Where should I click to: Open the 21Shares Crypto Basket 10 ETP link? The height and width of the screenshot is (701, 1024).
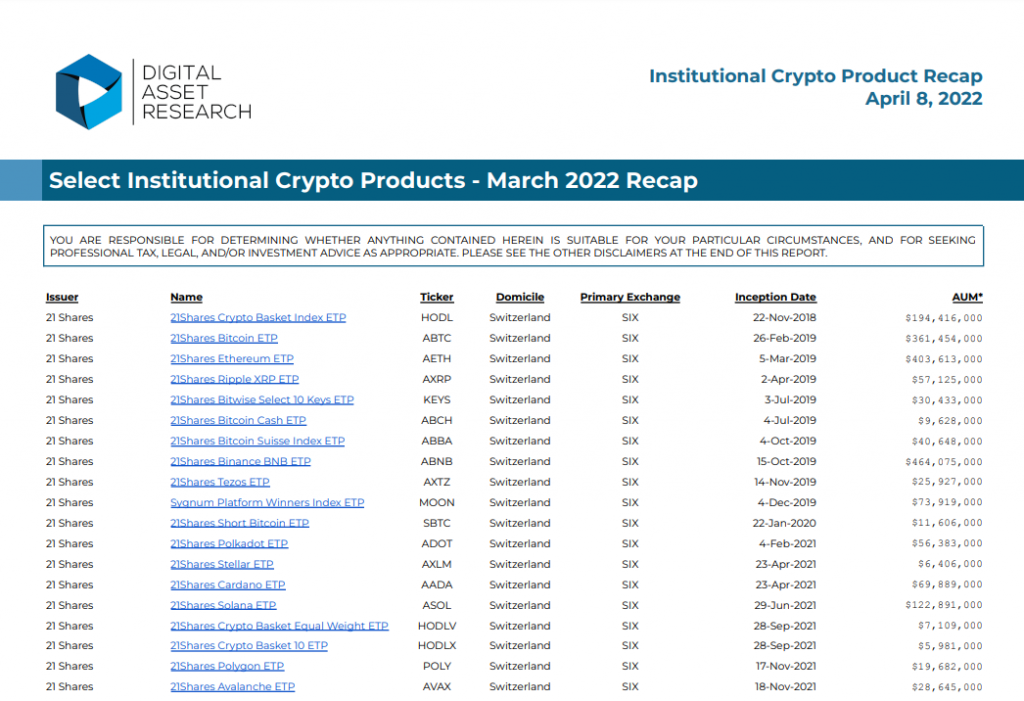(249, 645)
